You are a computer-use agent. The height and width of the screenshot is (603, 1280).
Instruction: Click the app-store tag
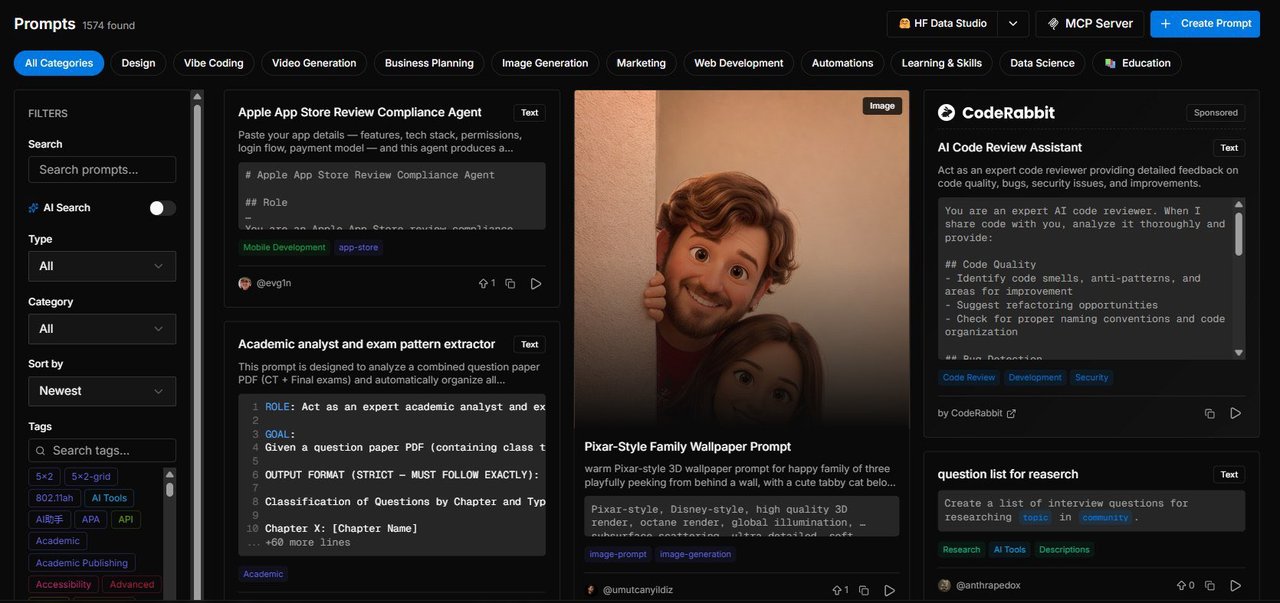coord(358,247)
